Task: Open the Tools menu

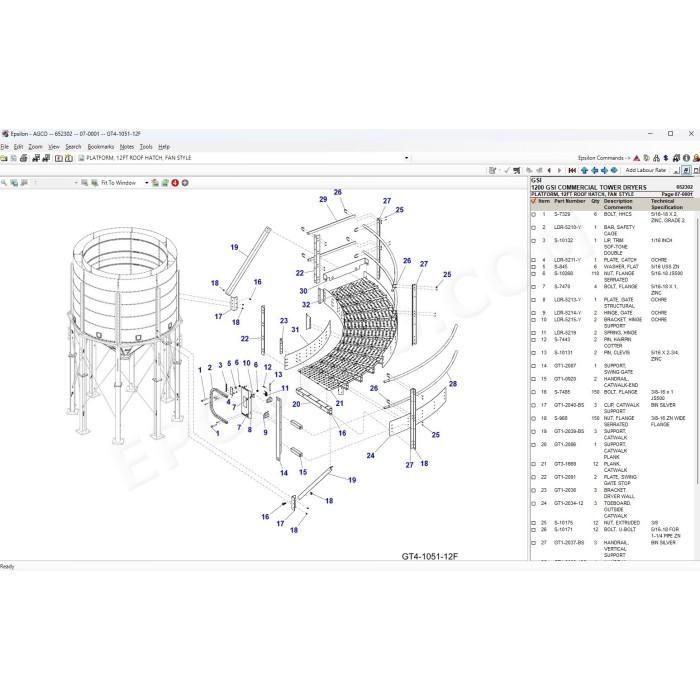Action: tap(146, 146)
